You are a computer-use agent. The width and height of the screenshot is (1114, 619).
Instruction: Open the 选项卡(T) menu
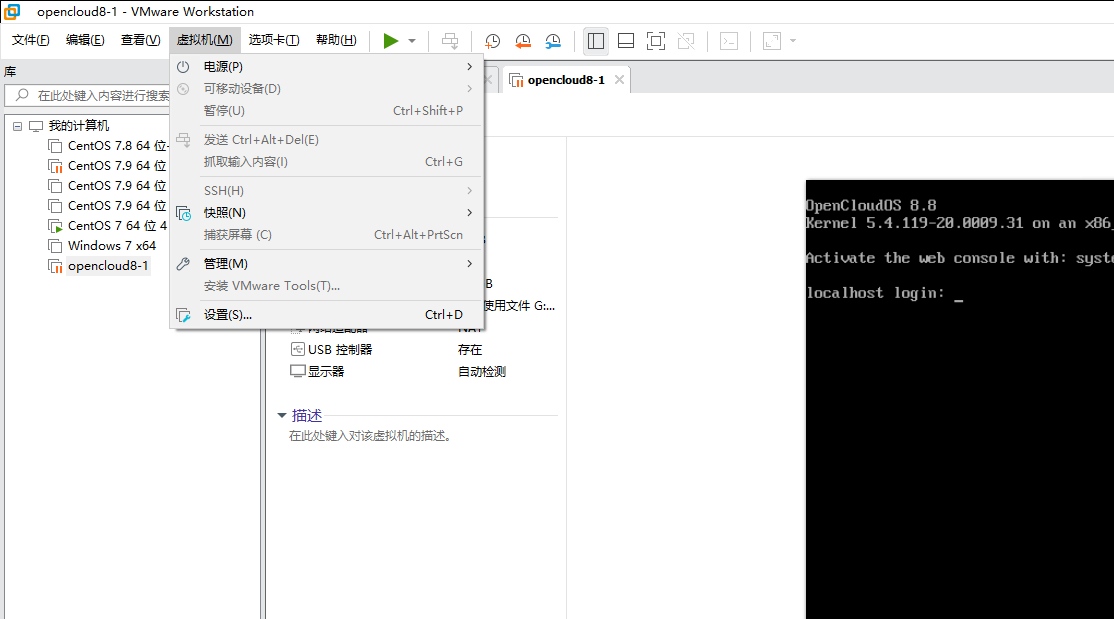(274, 40)
